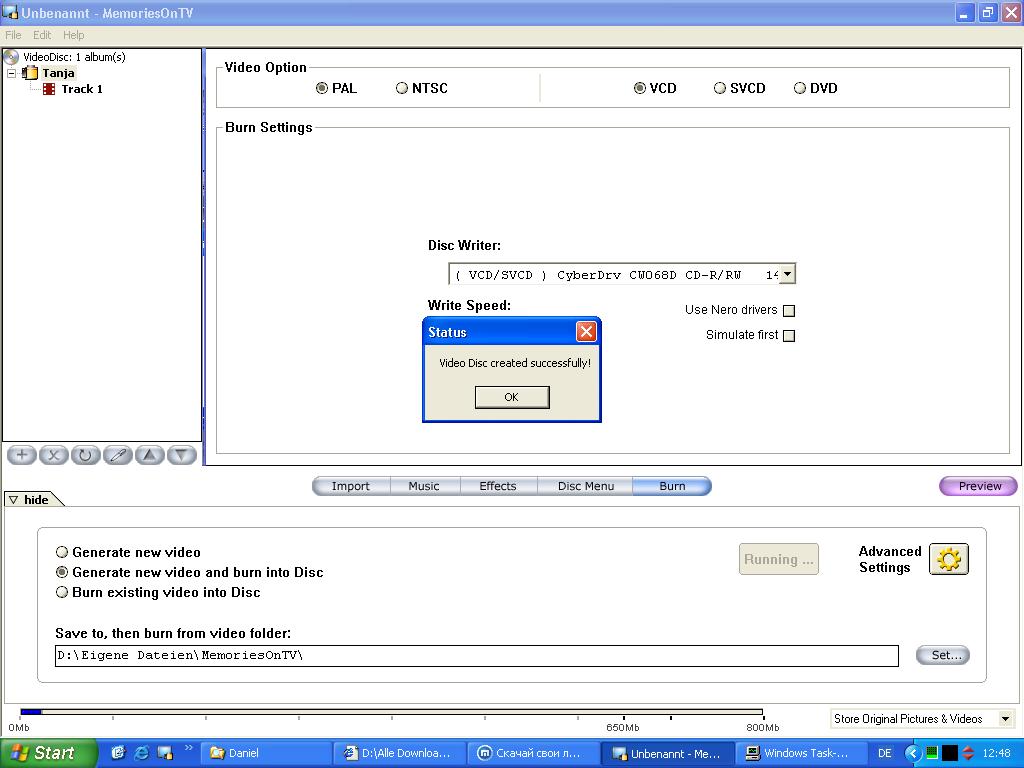Open the Help menu
Screen dimensions: 1024x768
[x=73, y=35]
